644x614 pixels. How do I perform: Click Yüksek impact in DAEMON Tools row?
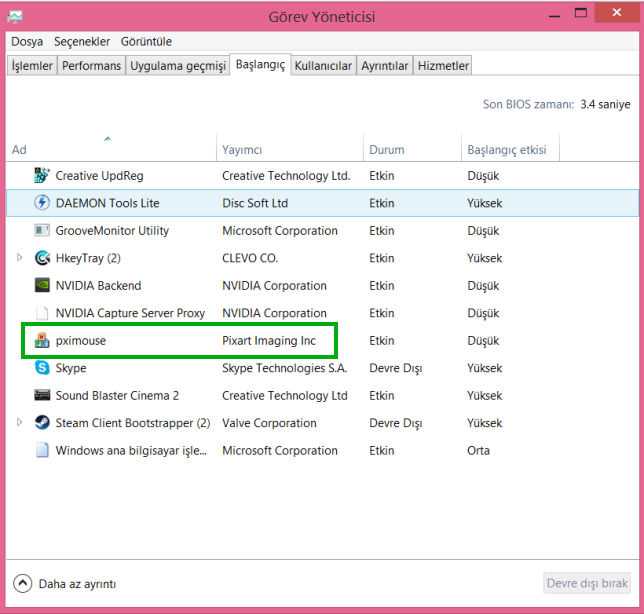484,203
